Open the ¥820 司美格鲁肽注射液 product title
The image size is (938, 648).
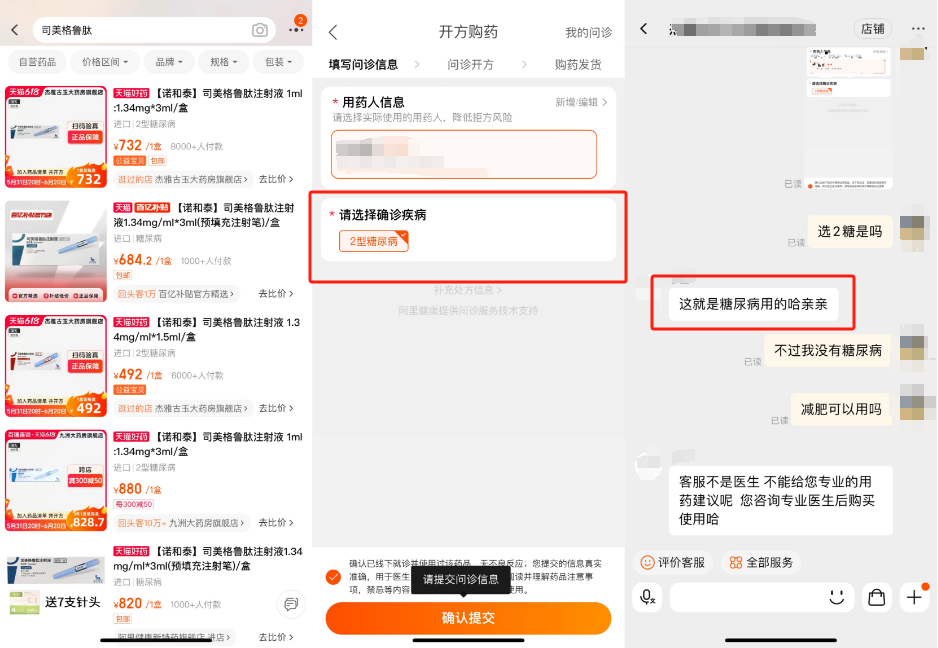[x=208, y=558]
